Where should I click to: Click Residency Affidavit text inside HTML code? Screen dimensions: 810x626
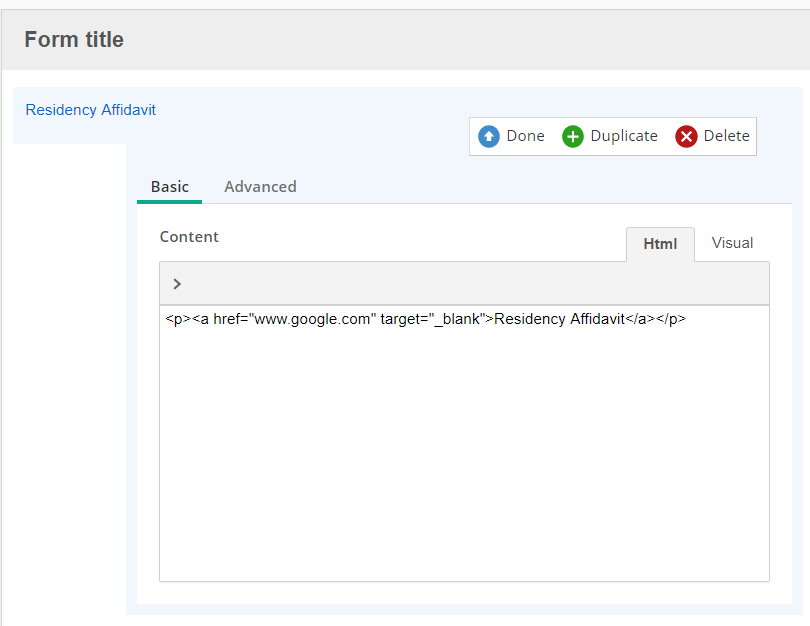click(x=559, y=320)
